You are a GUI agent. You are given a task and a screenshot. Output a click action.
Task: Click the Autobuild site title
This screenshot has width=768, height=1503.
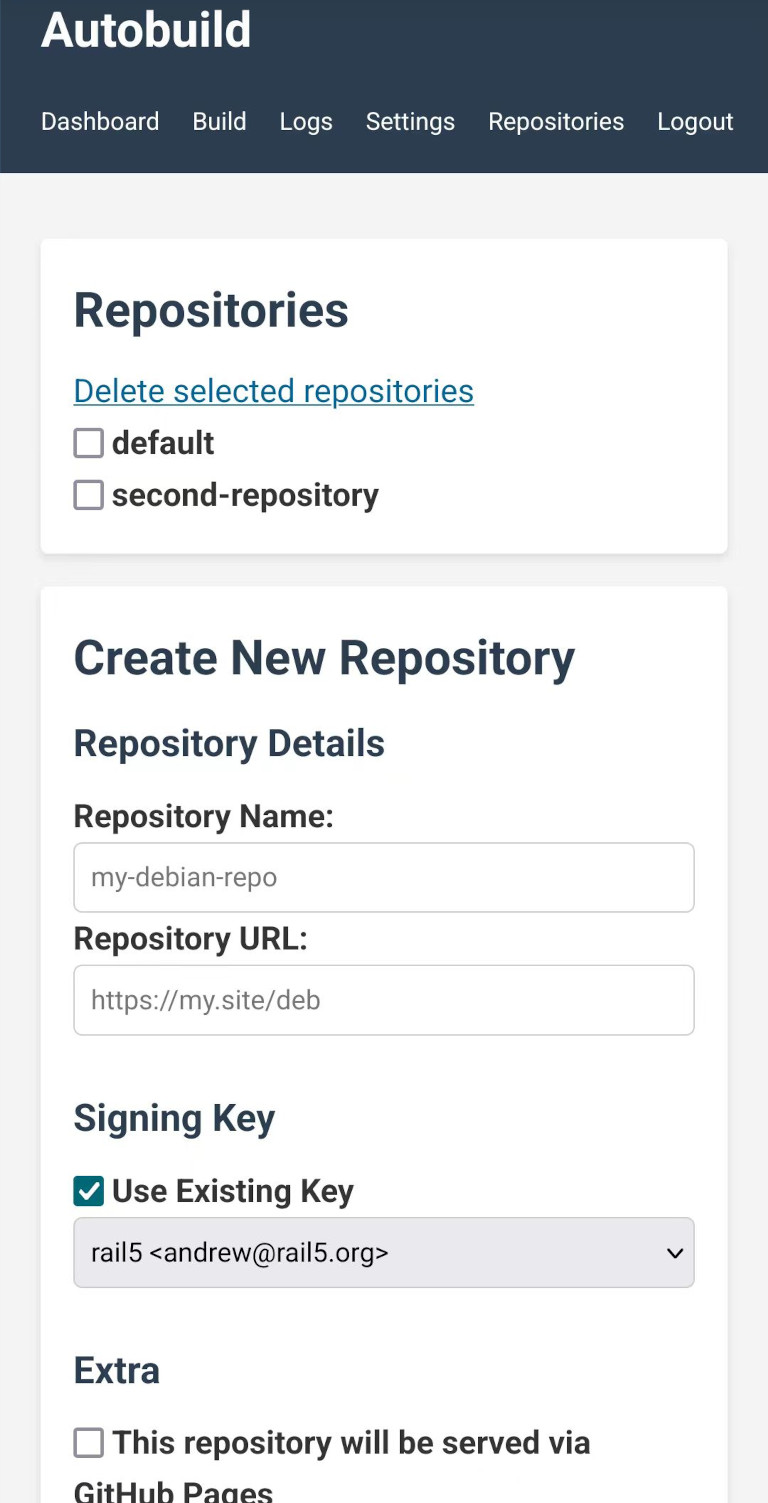(146, 30)
